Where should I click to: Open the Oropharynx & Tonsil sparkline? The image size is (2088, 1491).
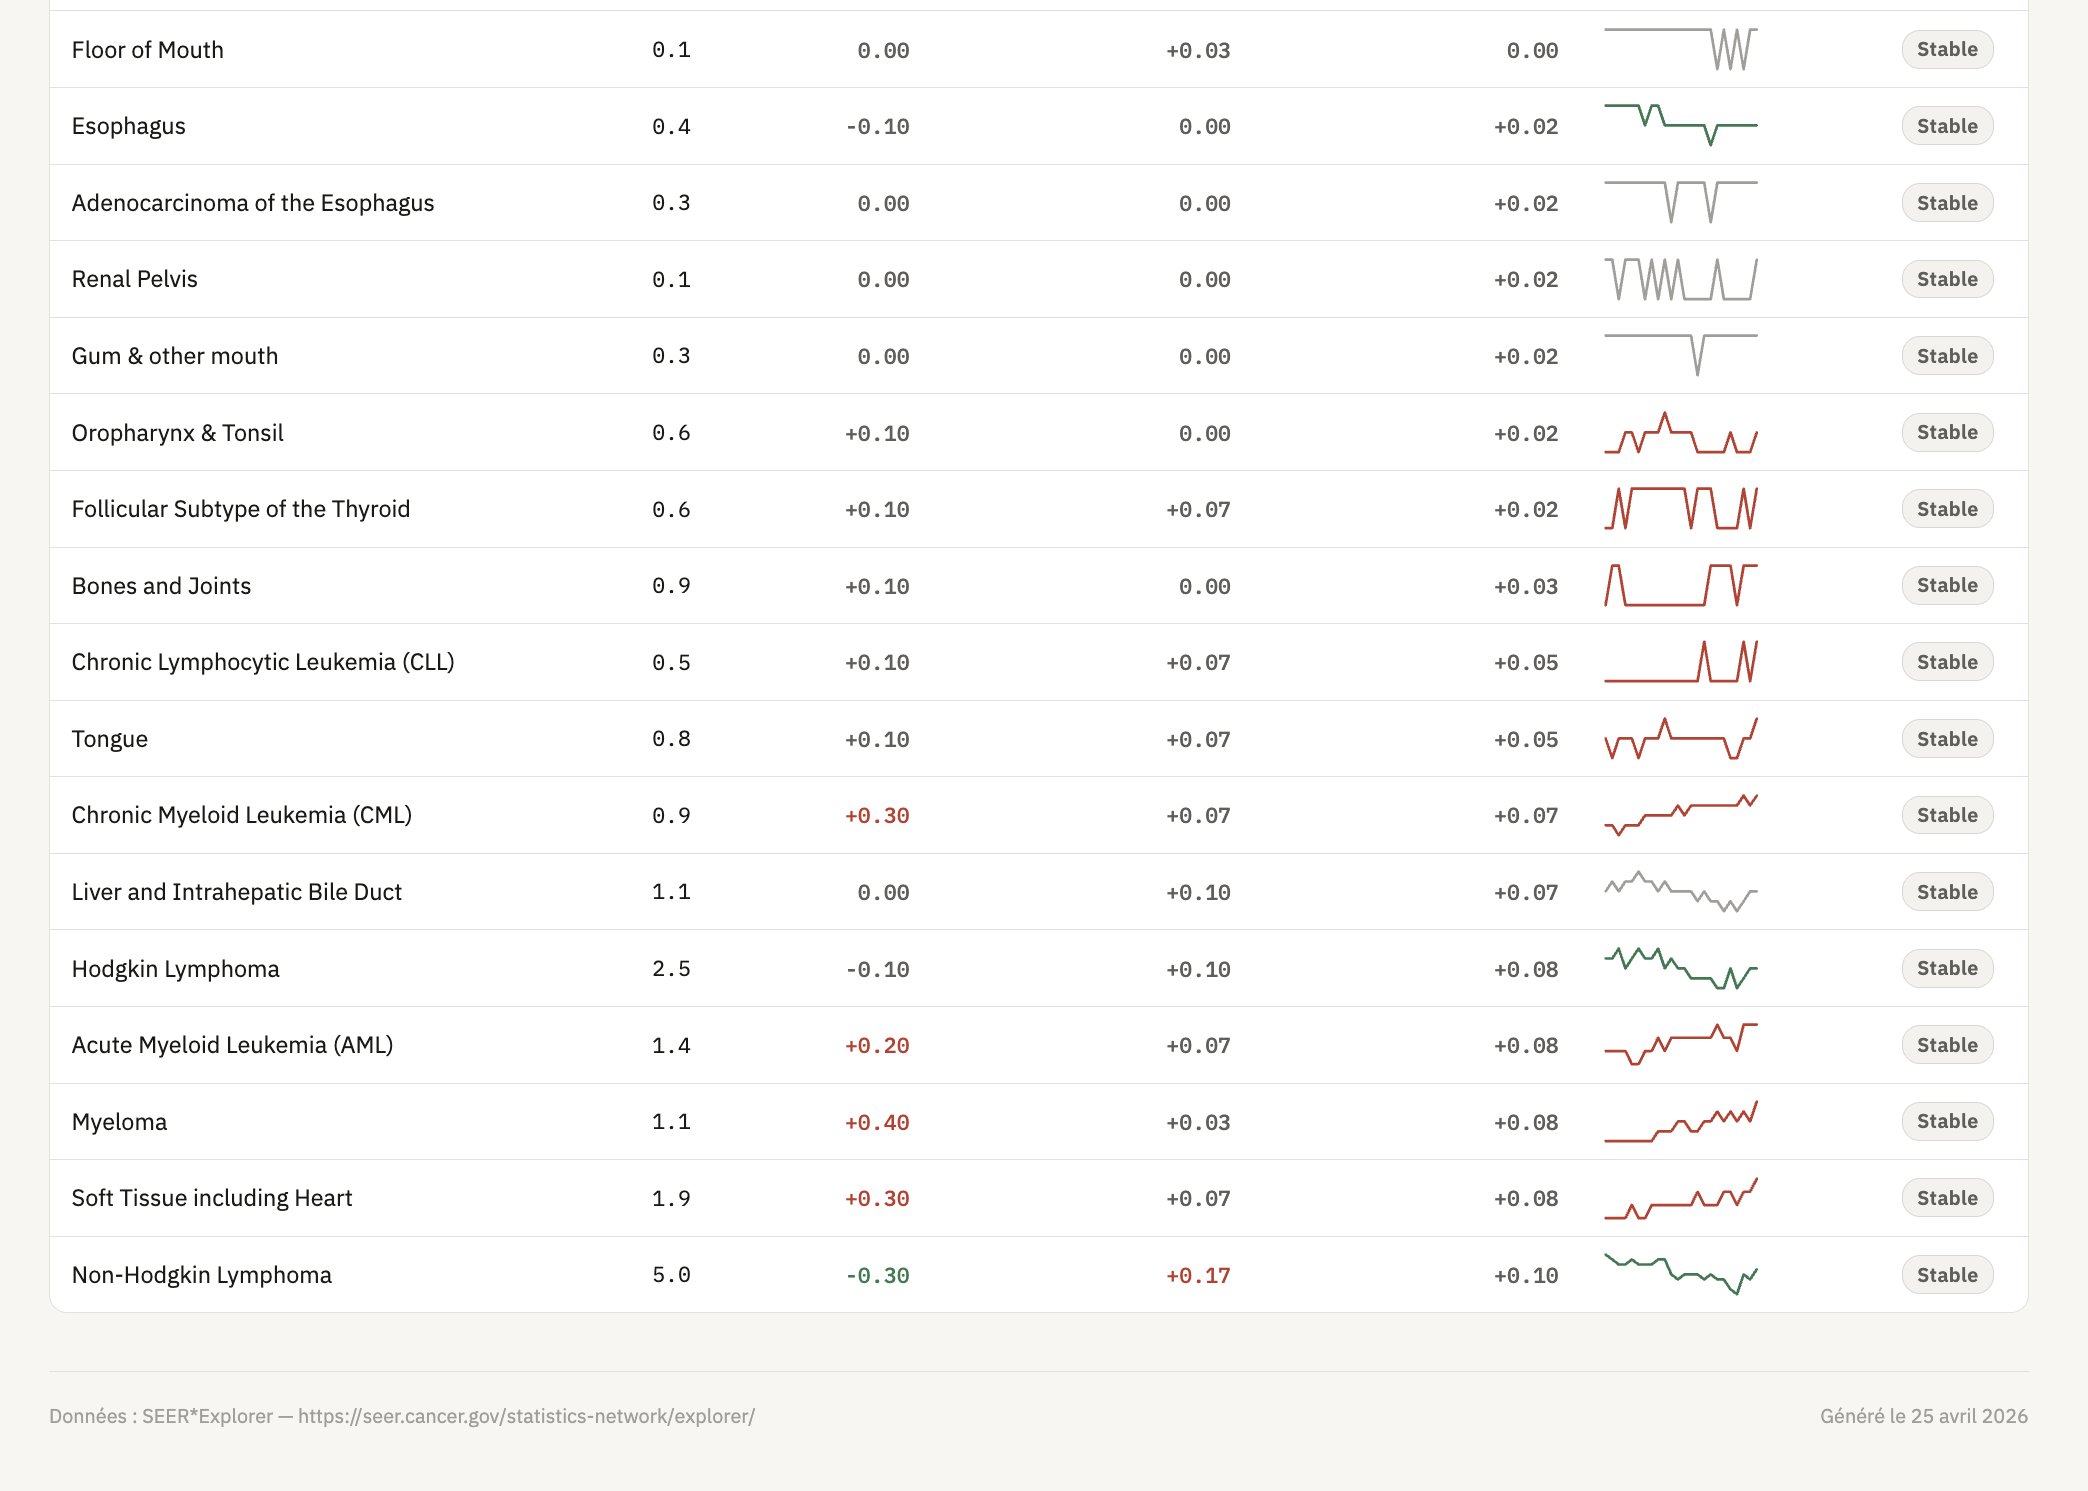pos(1680,433)
